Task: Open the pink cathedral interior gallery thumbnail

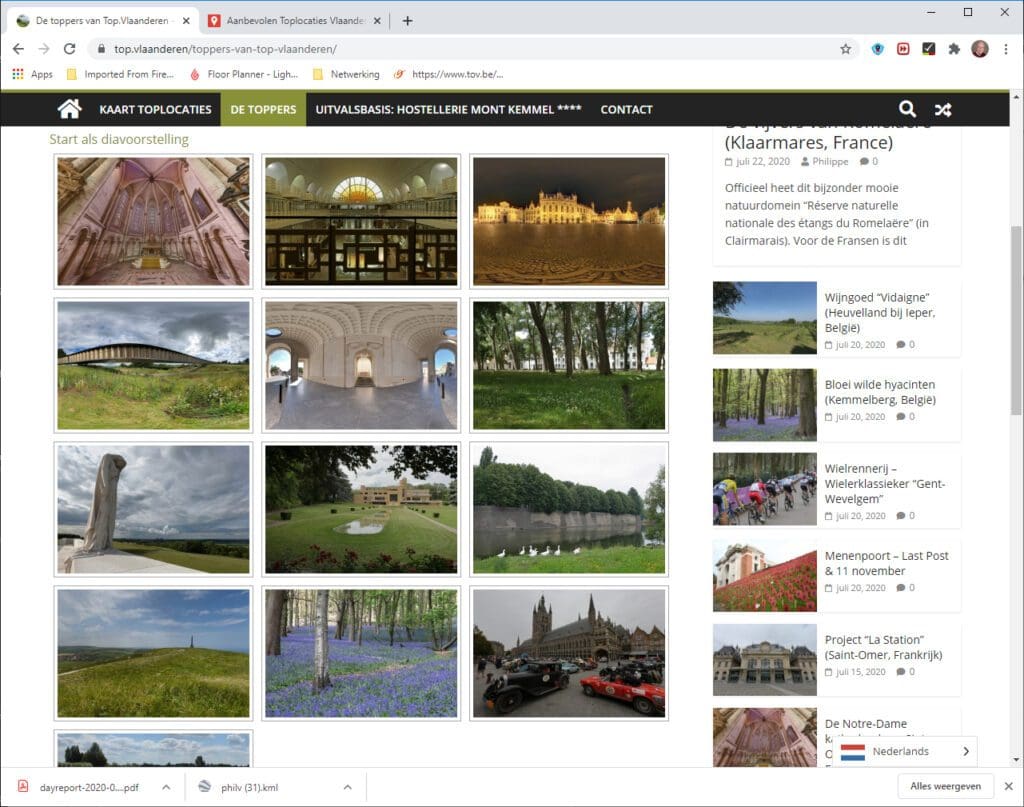Action: (x=153, y=221)
